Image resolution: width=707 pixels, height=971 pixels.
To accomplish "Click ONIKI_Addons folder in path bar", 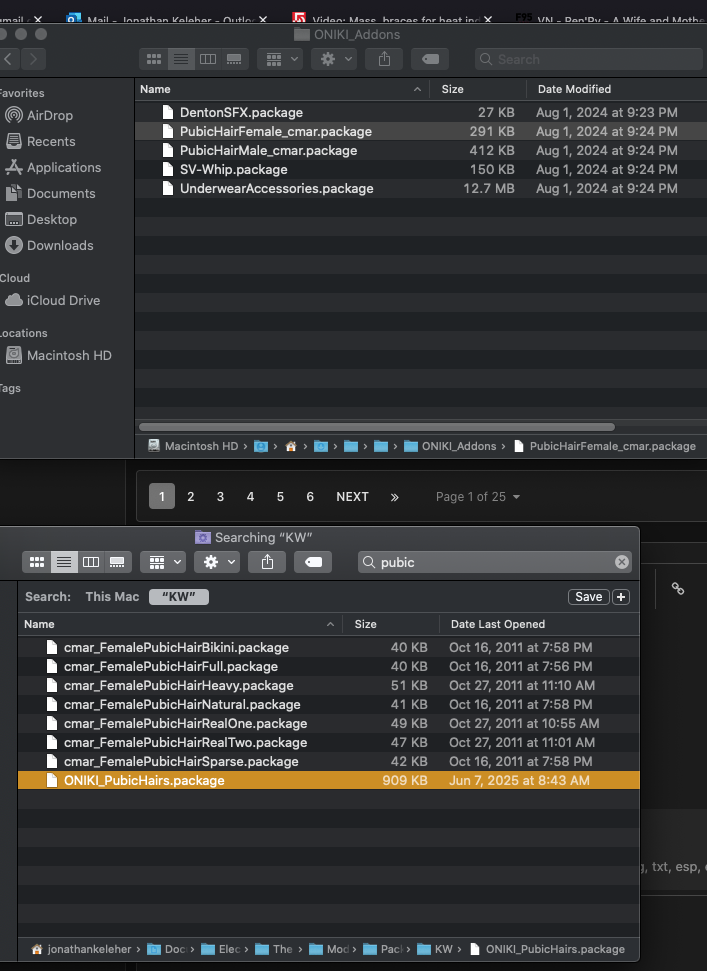I will [450, 446].
